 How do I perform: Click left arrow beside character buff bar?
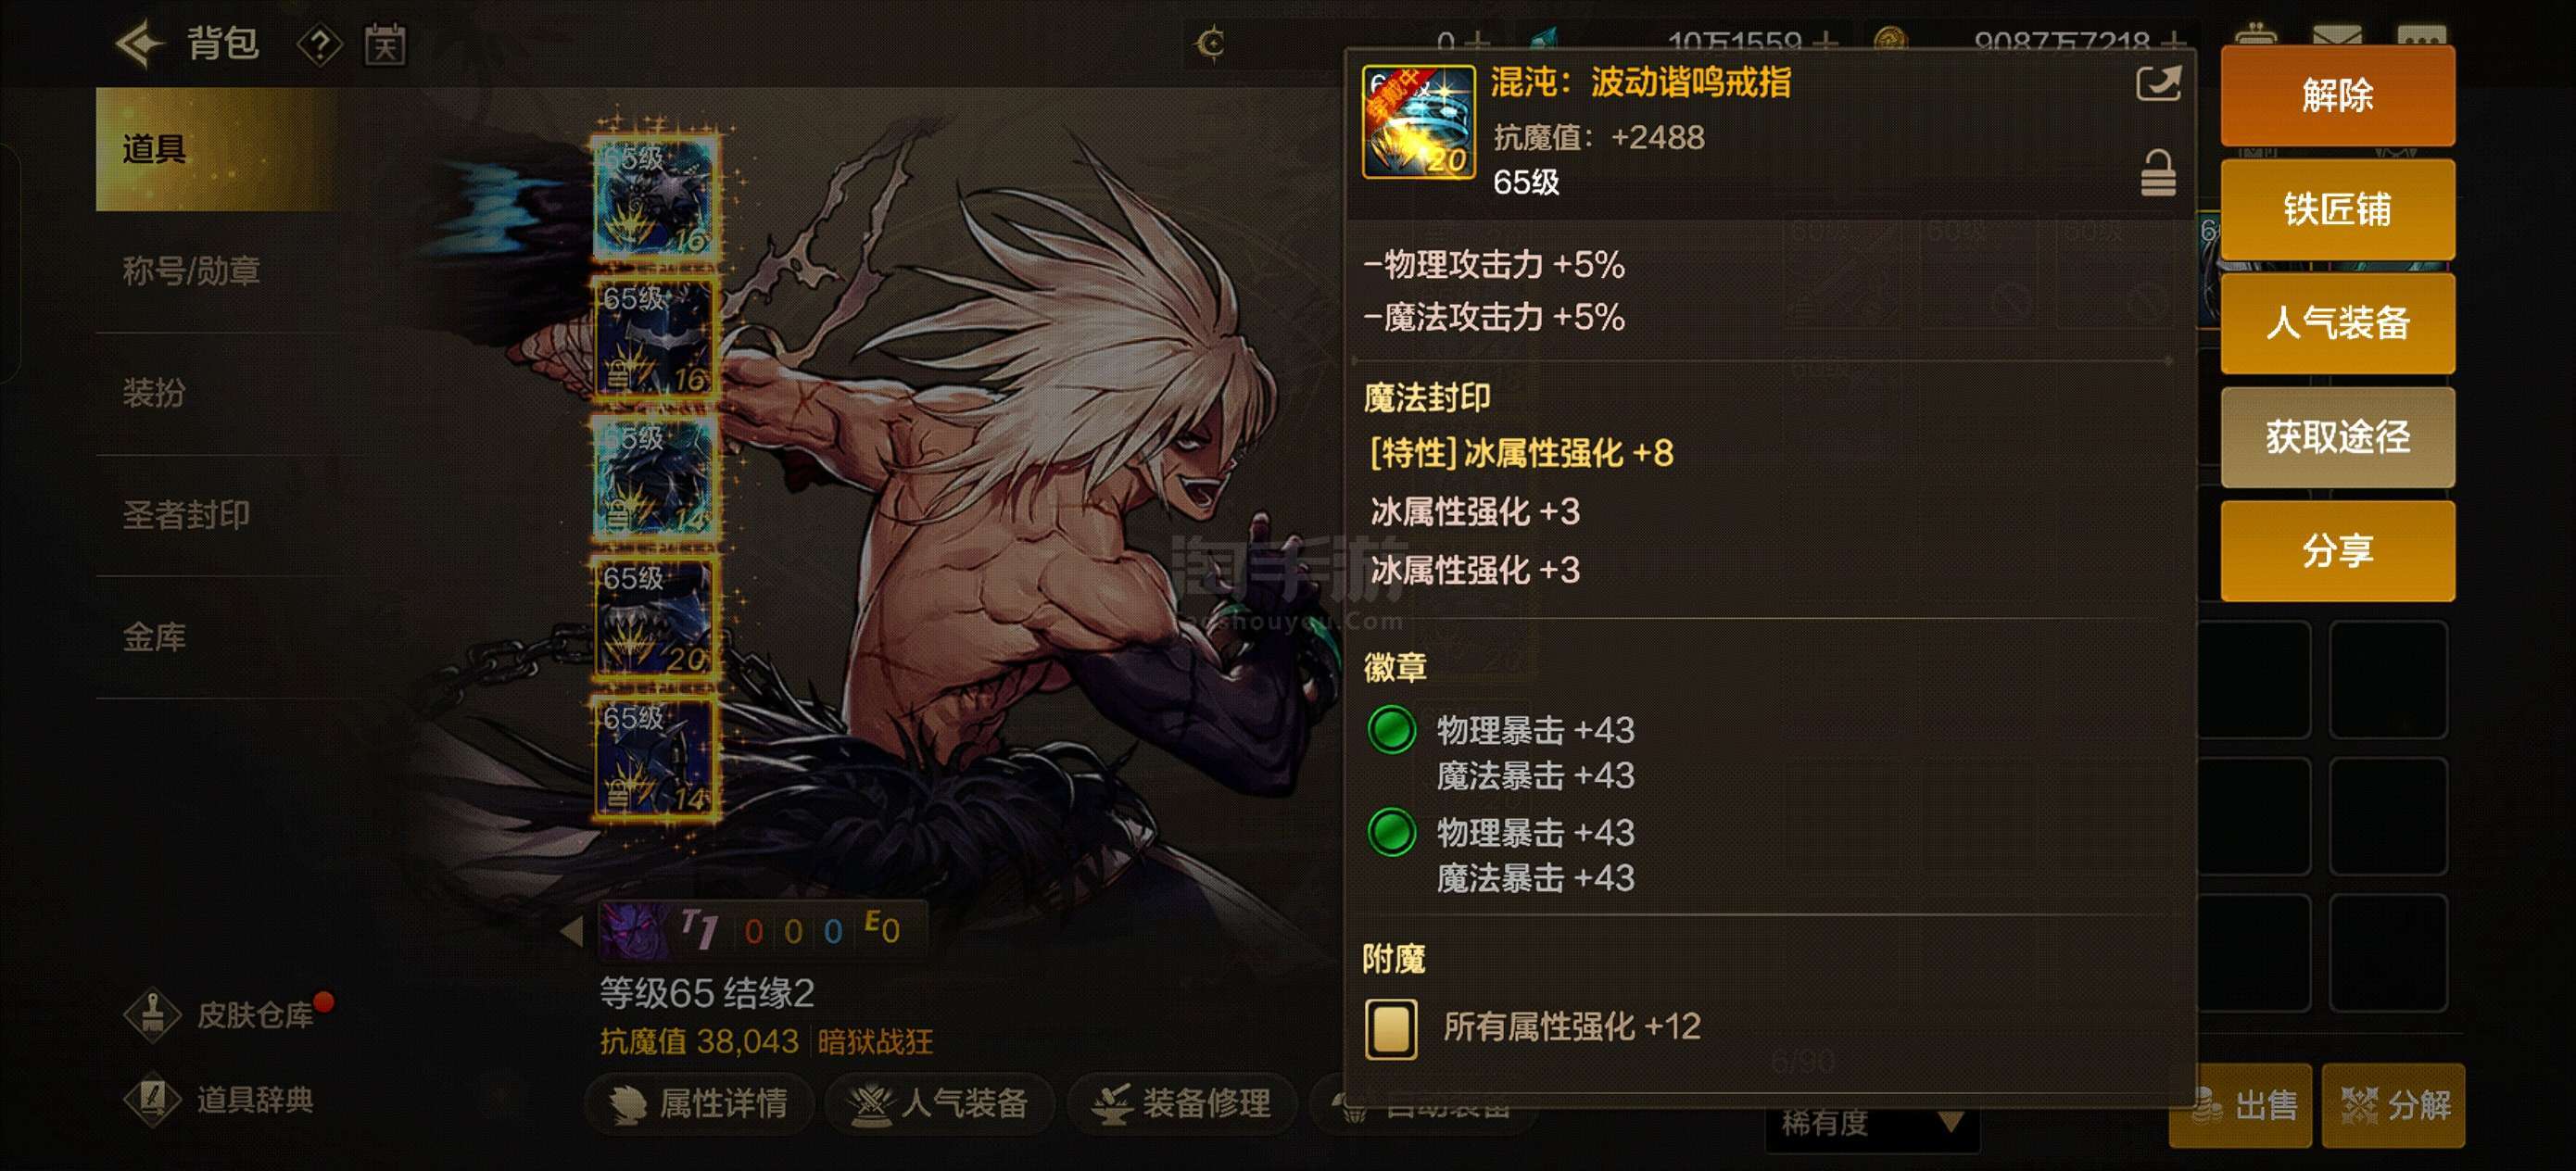572,931
